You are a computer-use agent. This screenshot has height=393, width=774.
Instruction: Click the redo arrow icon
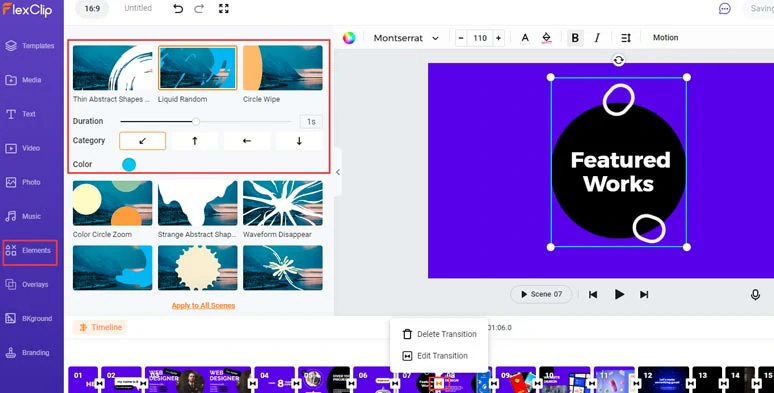pyautogui.click(x=199, y=8)
